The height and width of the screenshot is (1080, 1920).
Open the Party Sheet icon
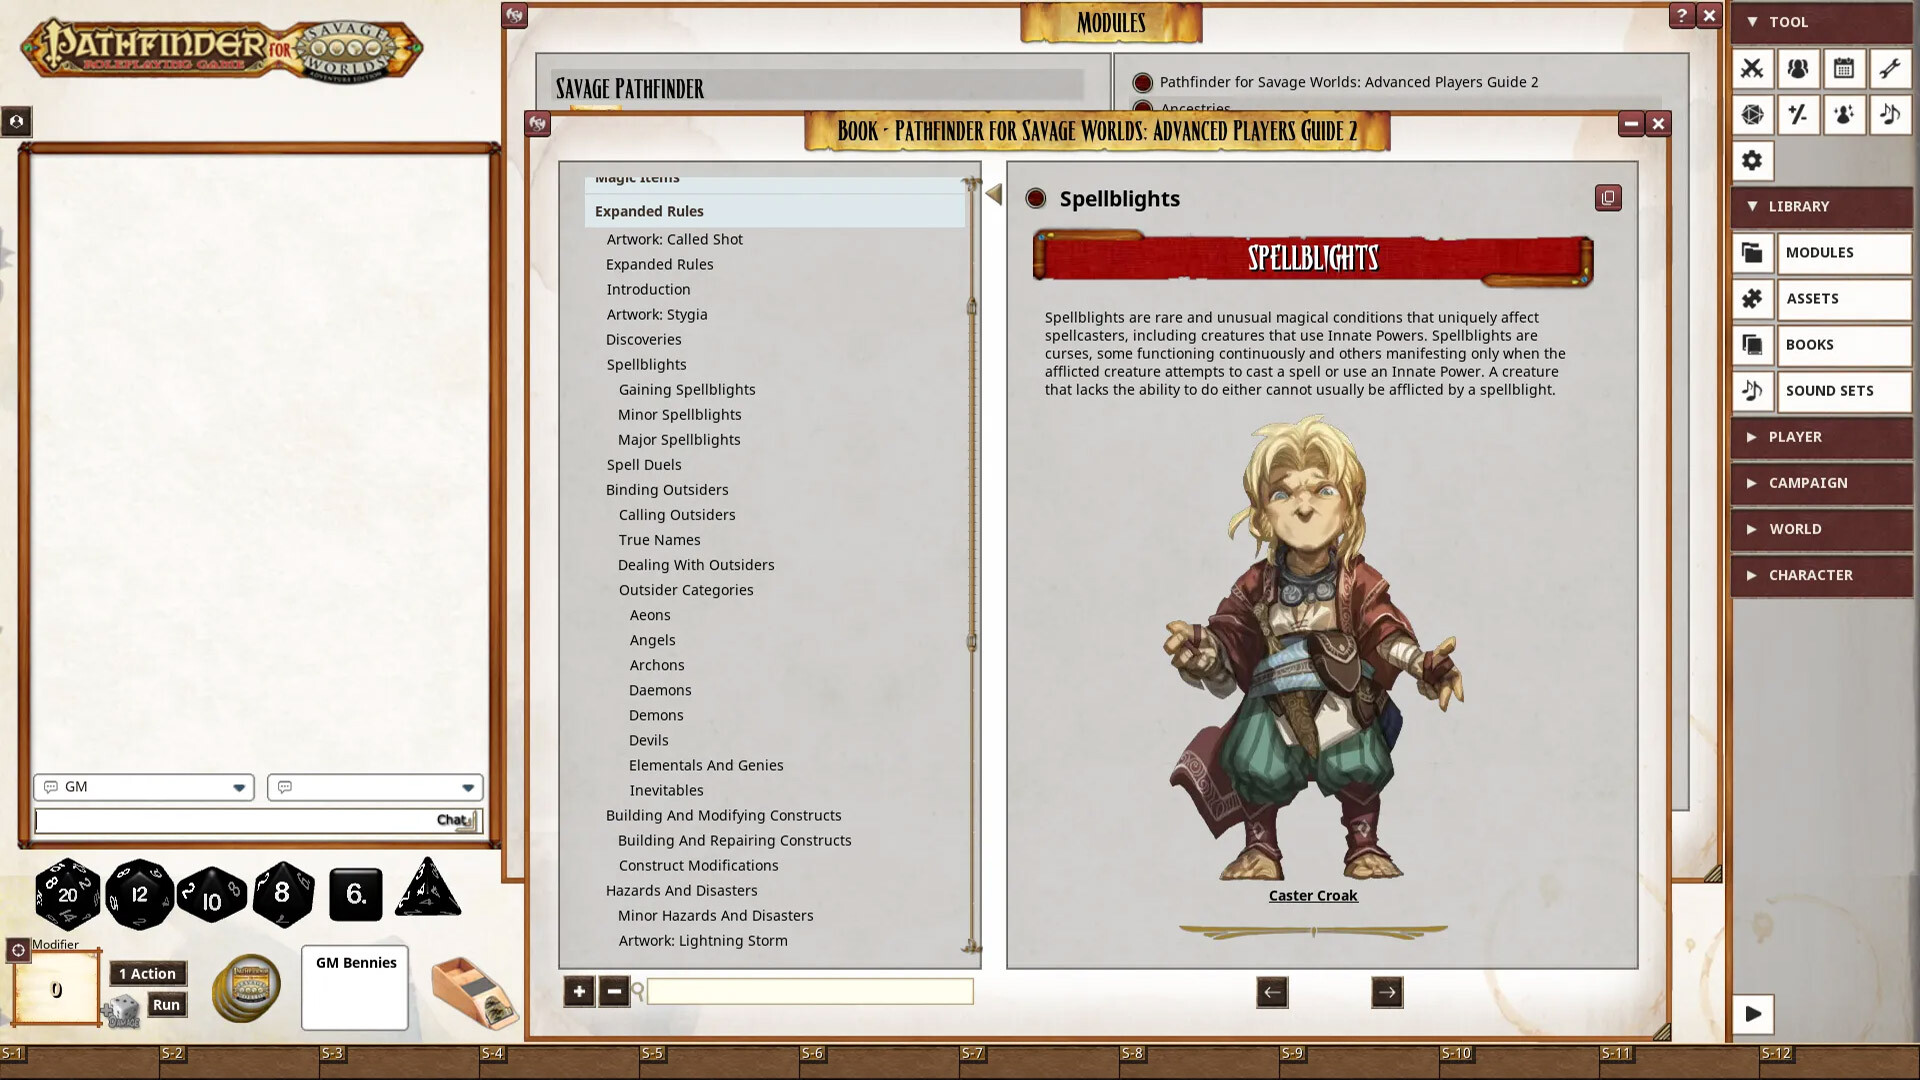[1798, 69]
